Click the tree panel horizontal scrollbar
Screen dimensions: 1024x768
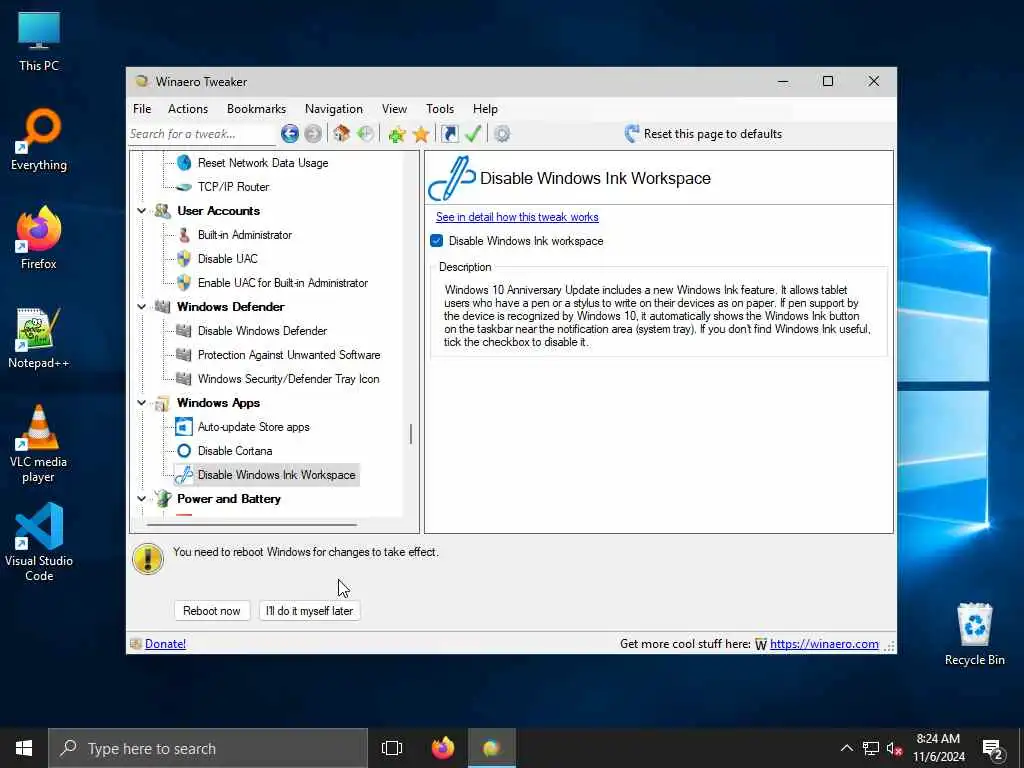click(252, 524)
